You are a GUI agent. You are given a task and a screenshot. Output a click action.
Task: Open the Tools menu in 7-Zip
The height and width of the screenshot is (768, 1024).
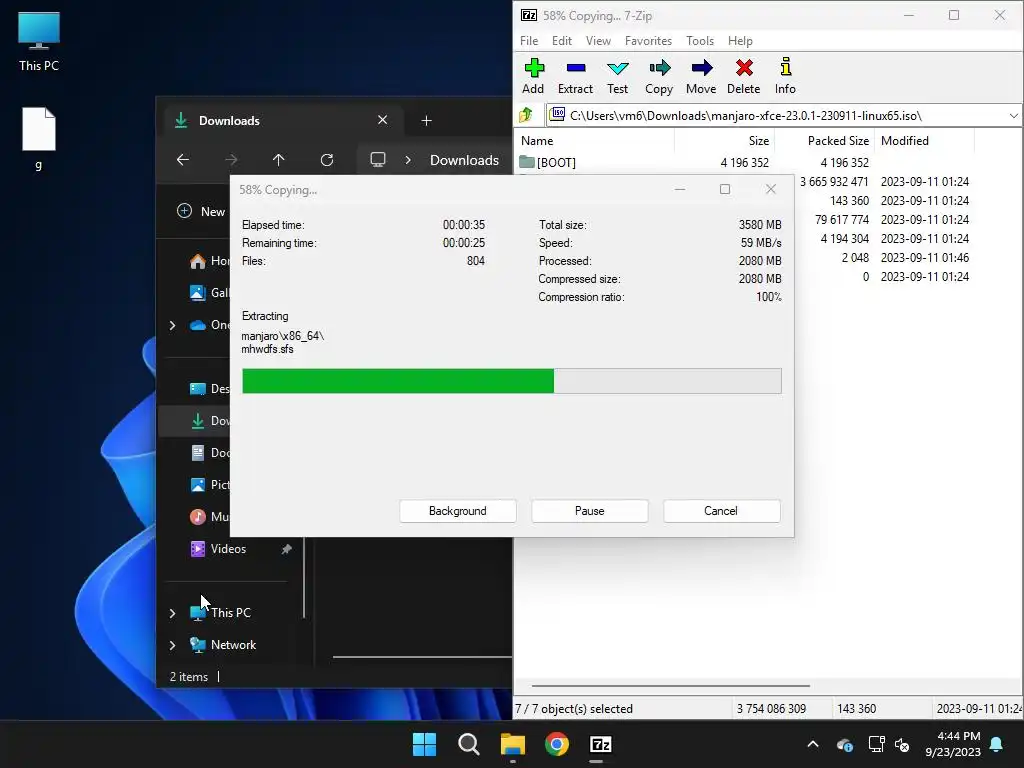[700, 40]
